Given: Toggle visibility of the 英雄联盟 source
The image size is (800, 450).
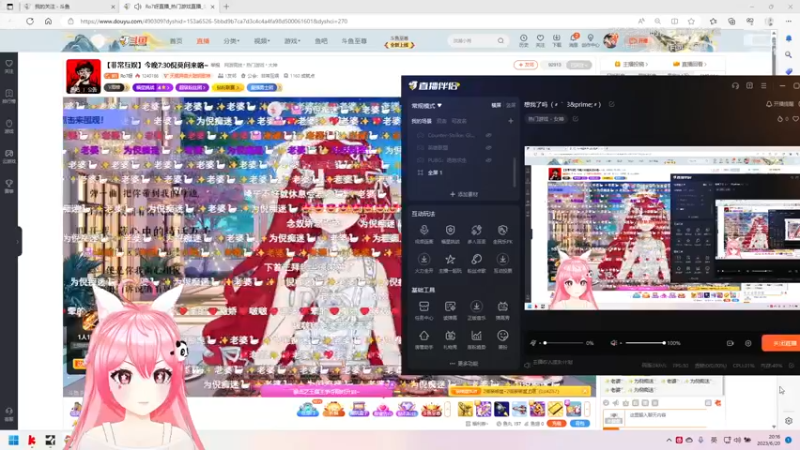Looking at the screenshot, I should [488, 147].
